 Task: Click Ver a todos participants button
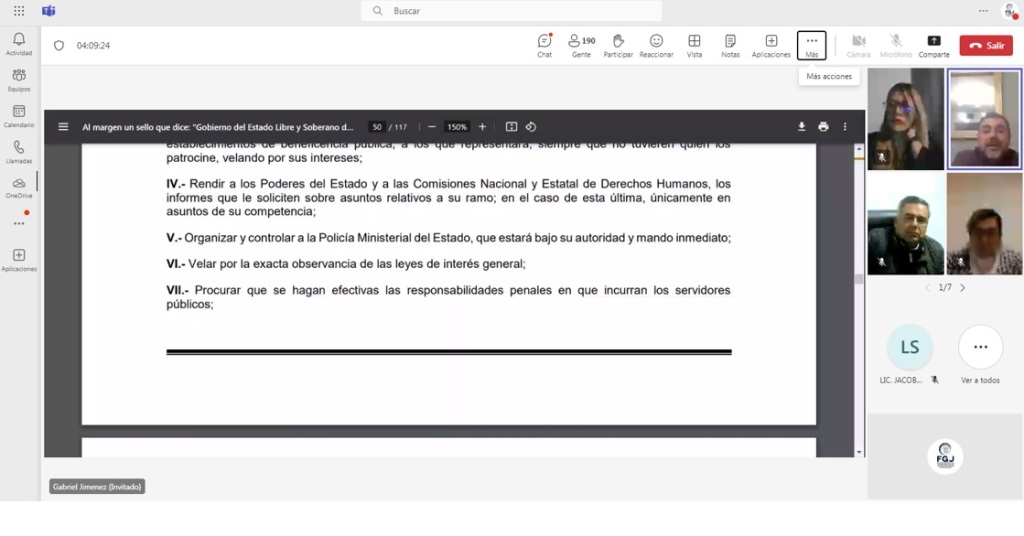click(x=980, y=355)
